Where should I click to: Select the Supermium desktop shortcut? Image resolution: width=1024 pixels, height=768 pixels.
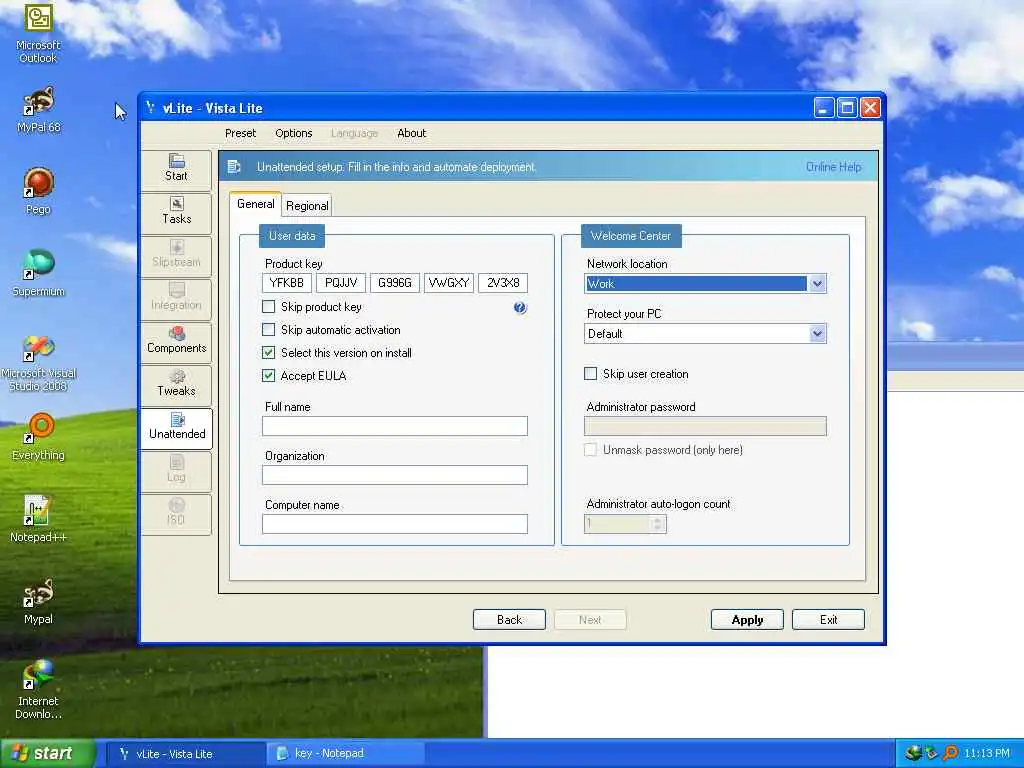coord(38,274)
